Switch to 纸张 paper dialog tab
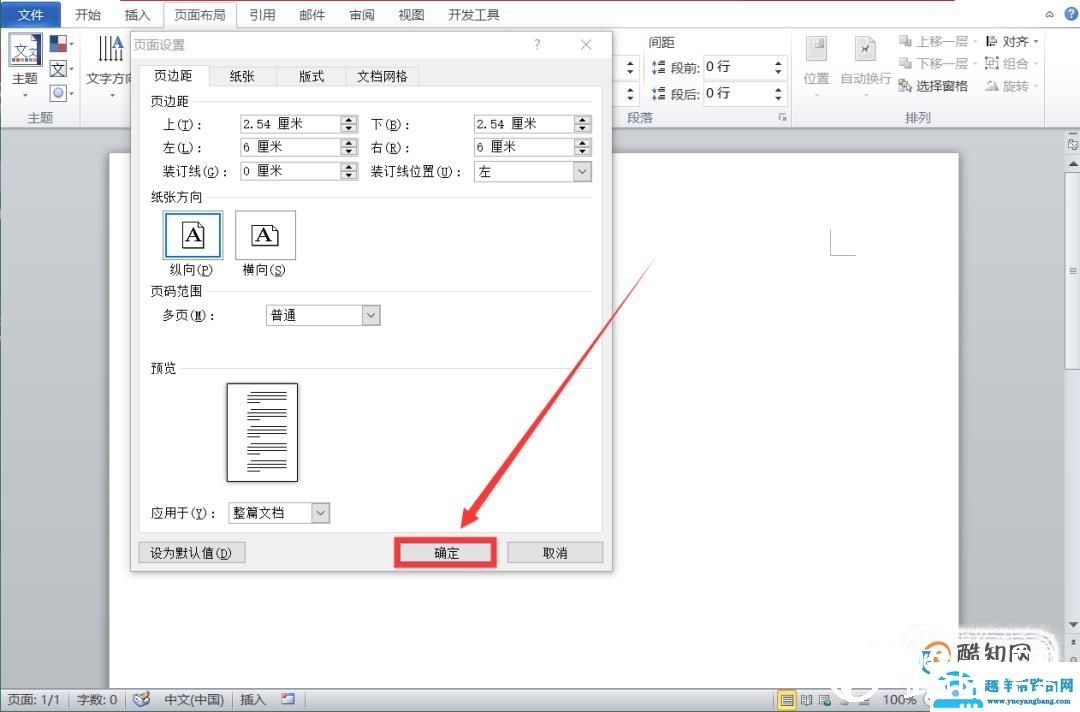Image resolution: width=1080 pixels, height=712 pixels. 242,76
